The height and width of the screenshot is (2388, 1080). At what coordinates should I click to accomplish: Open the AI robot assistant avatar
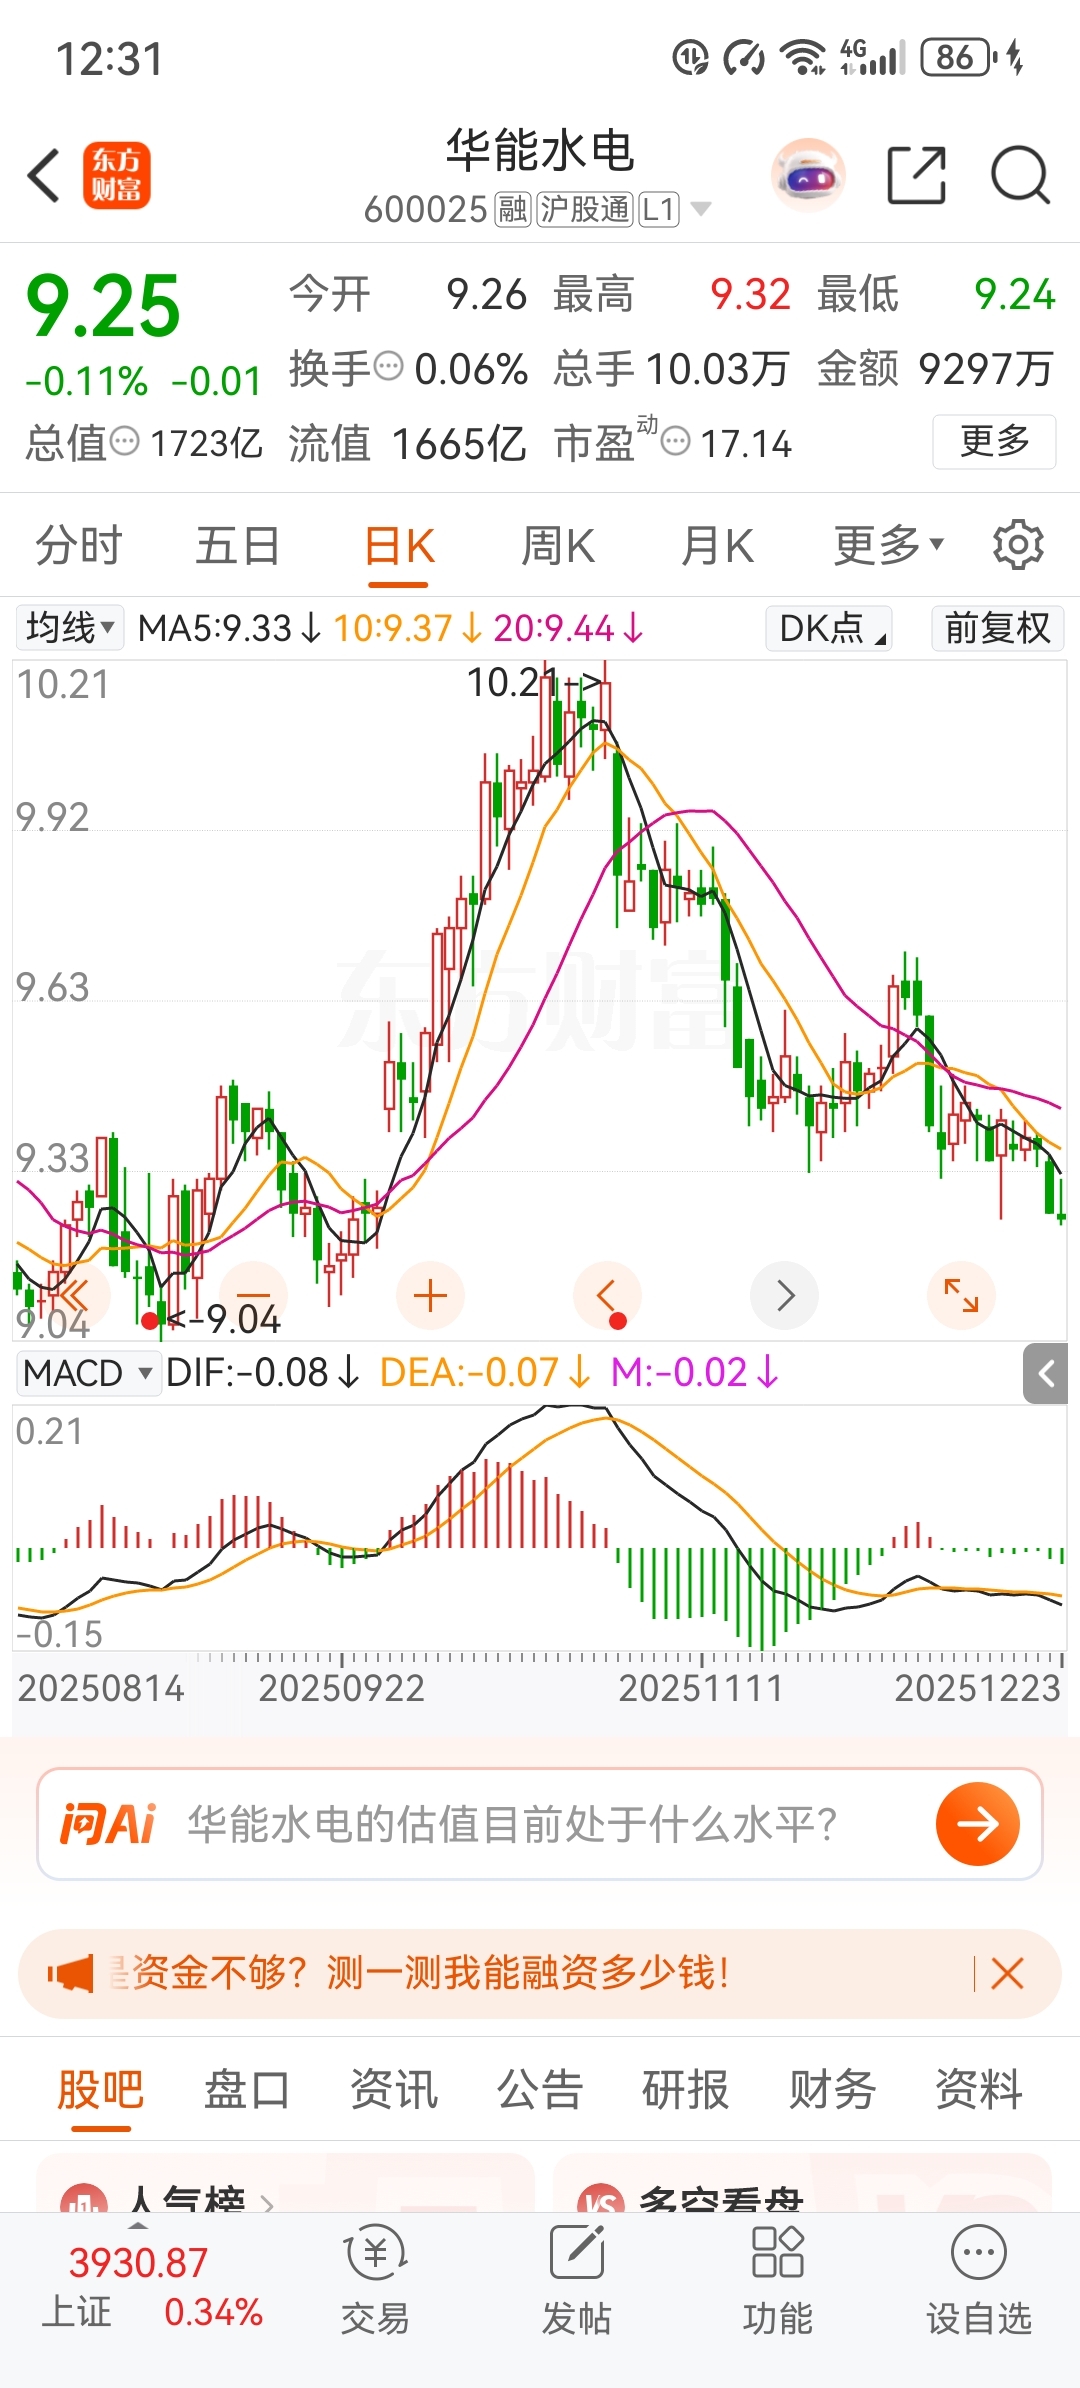808,175
